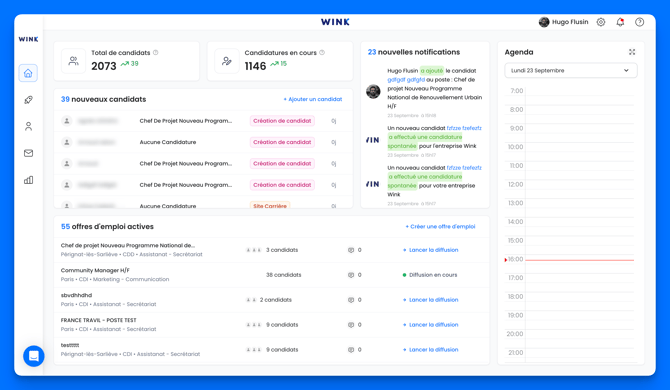Open Hugo Flusin user profile menu
Image resolution: width=670 pixels, height=390 pixels.
pyautogui.click(x=564, y=22)
